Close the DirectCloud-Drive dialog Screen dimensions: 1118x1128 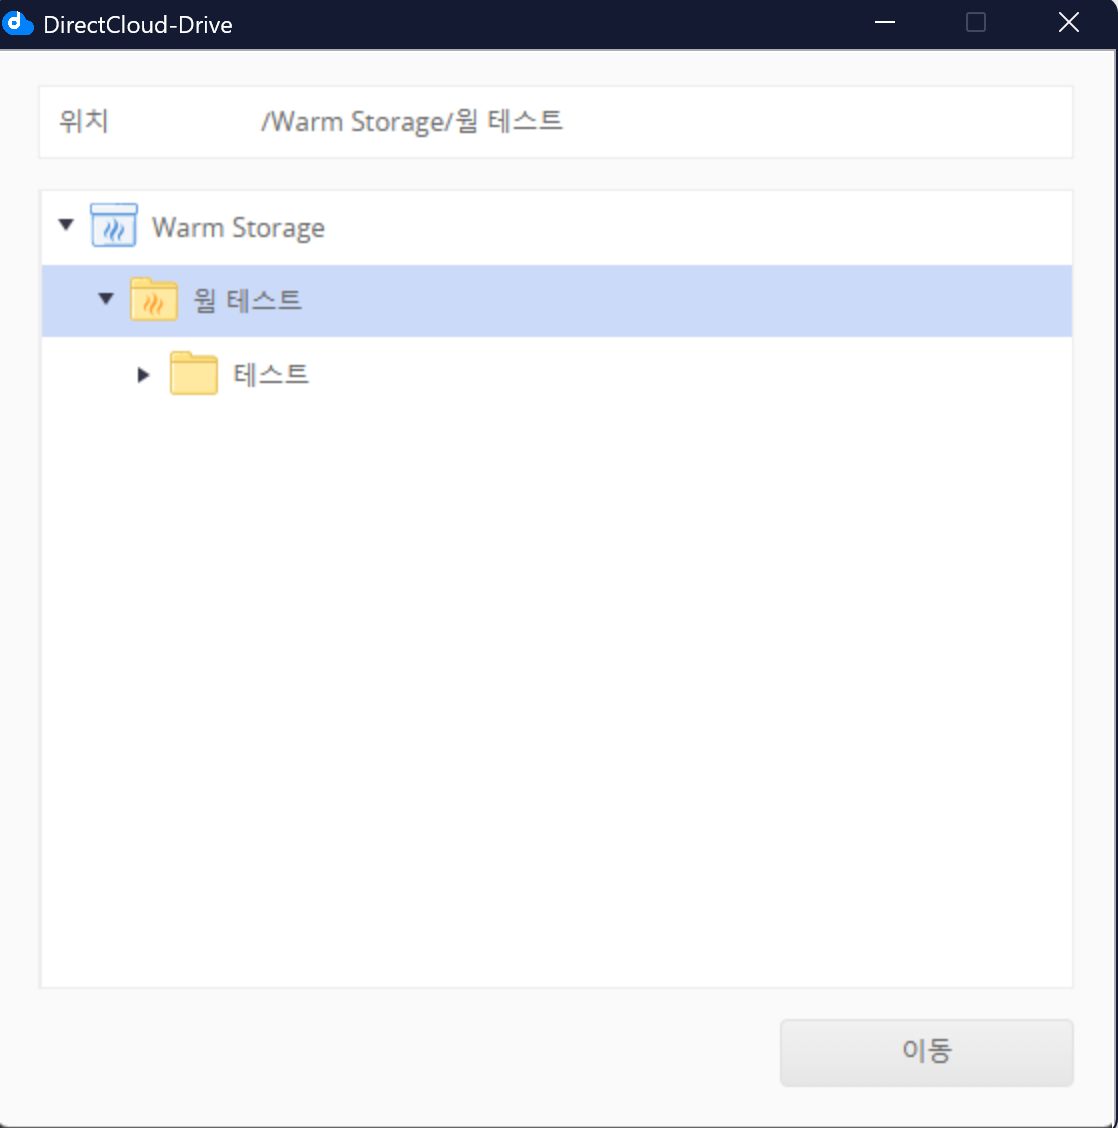point(1068,23)
